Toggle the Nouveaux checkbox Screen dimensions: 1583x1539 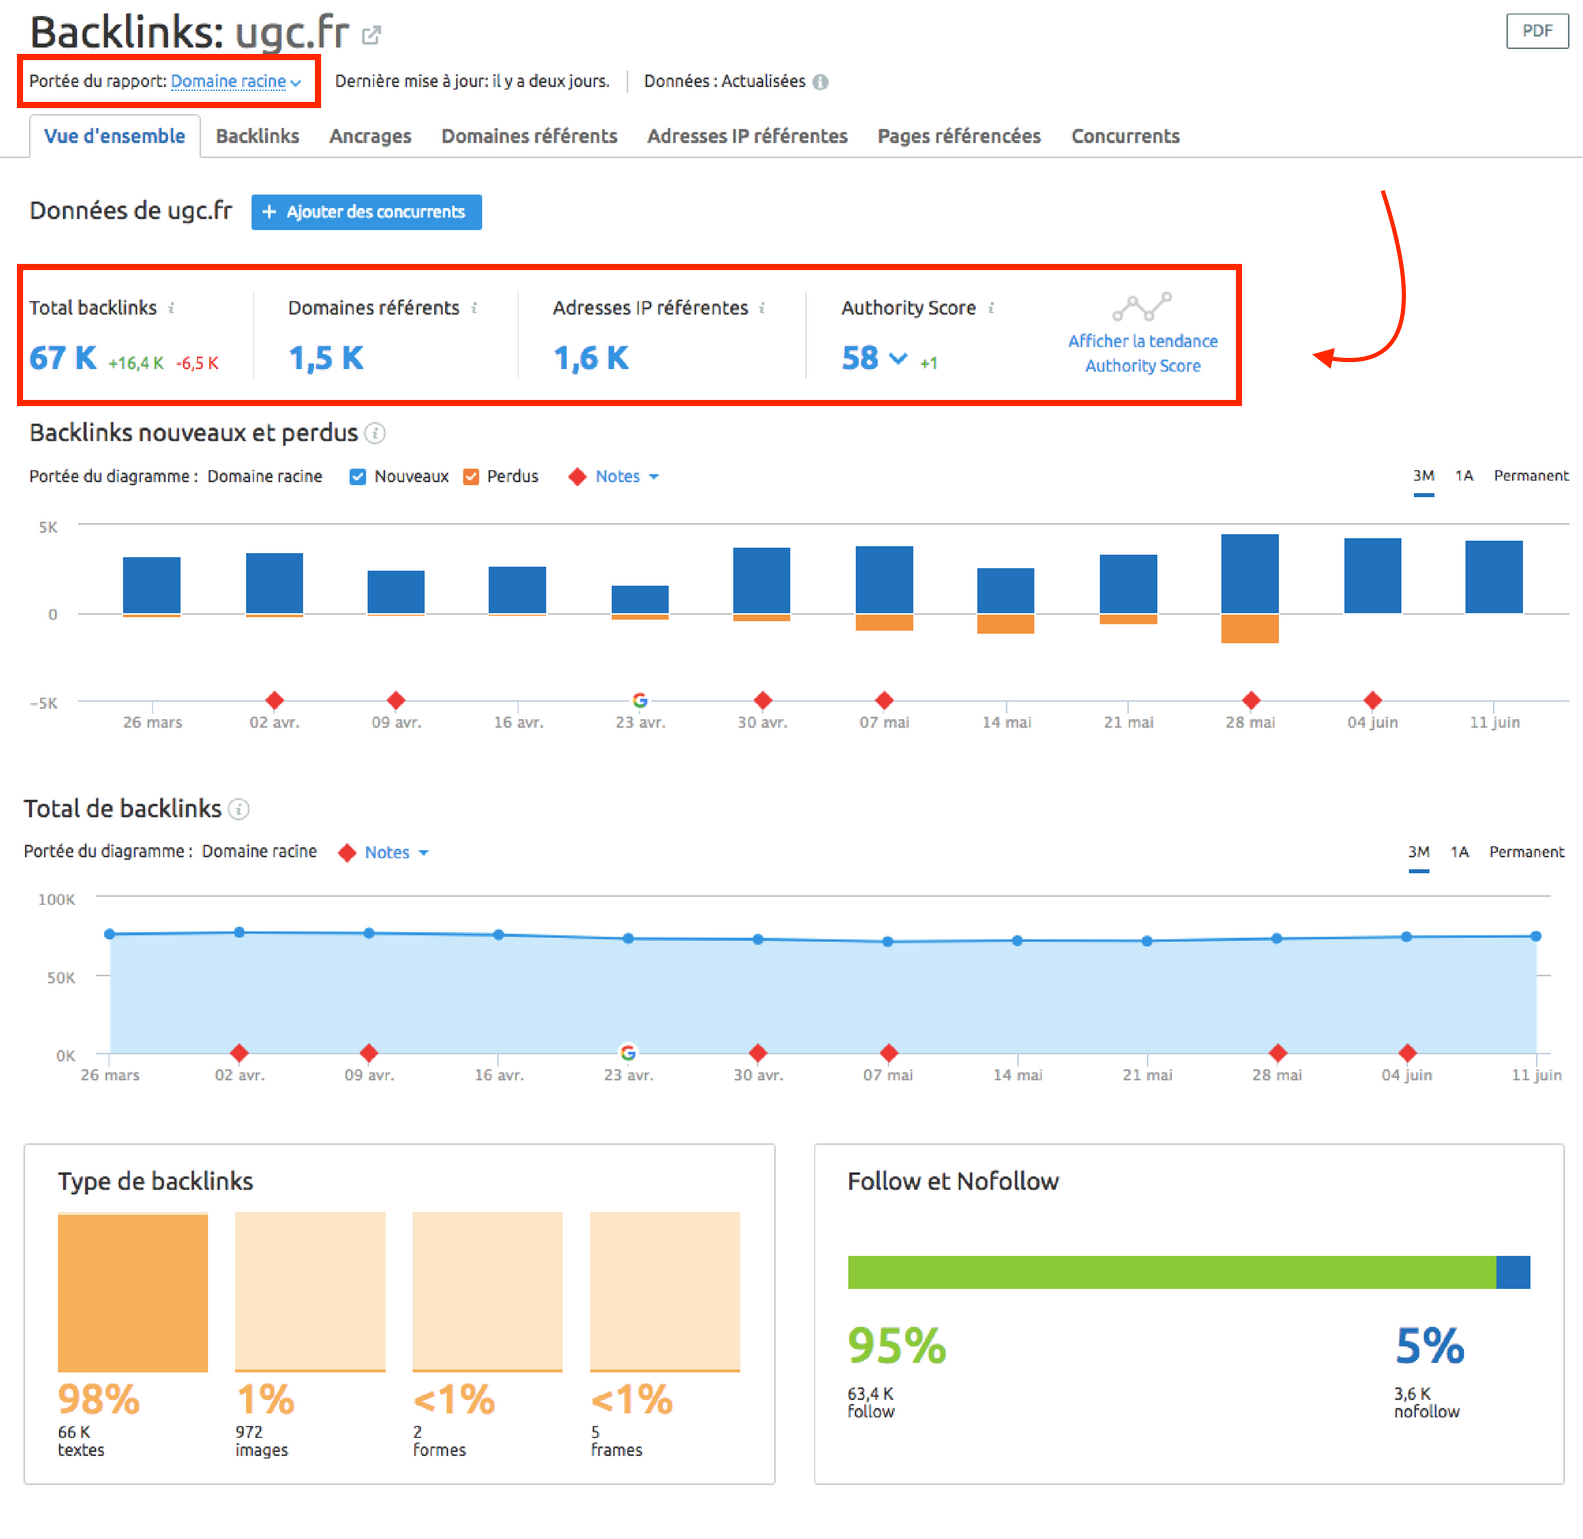357,477
